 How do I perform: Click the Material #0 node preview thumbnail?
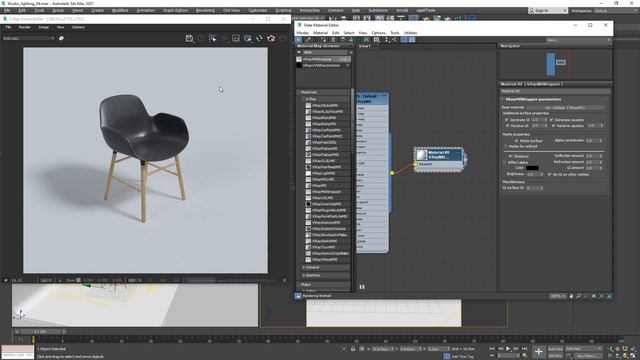tap(421, 155)
